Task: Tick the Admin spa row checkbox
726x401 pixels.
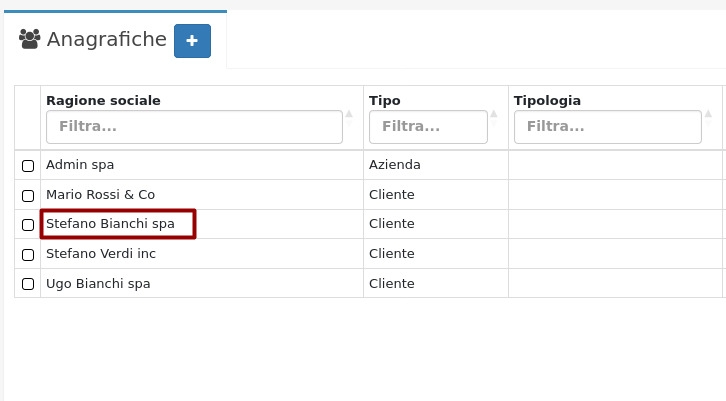Action: pos(28,166)
